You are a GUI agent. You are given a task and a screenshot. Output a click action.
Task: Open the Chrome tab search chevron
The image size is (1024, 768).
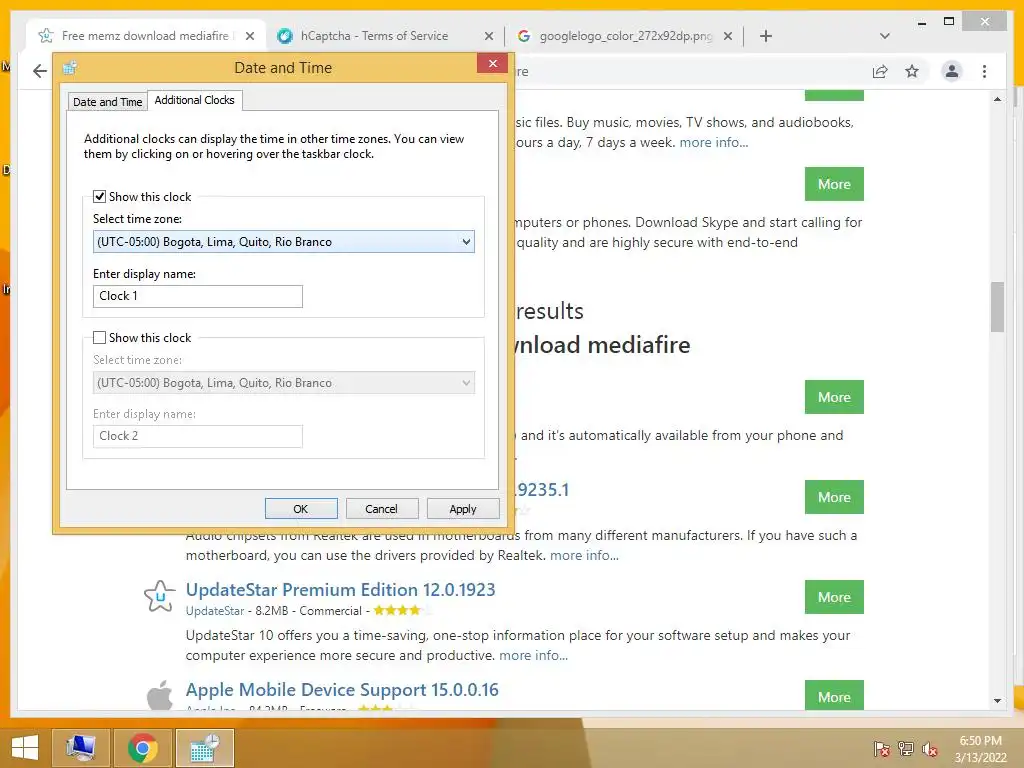pos(885,36)
